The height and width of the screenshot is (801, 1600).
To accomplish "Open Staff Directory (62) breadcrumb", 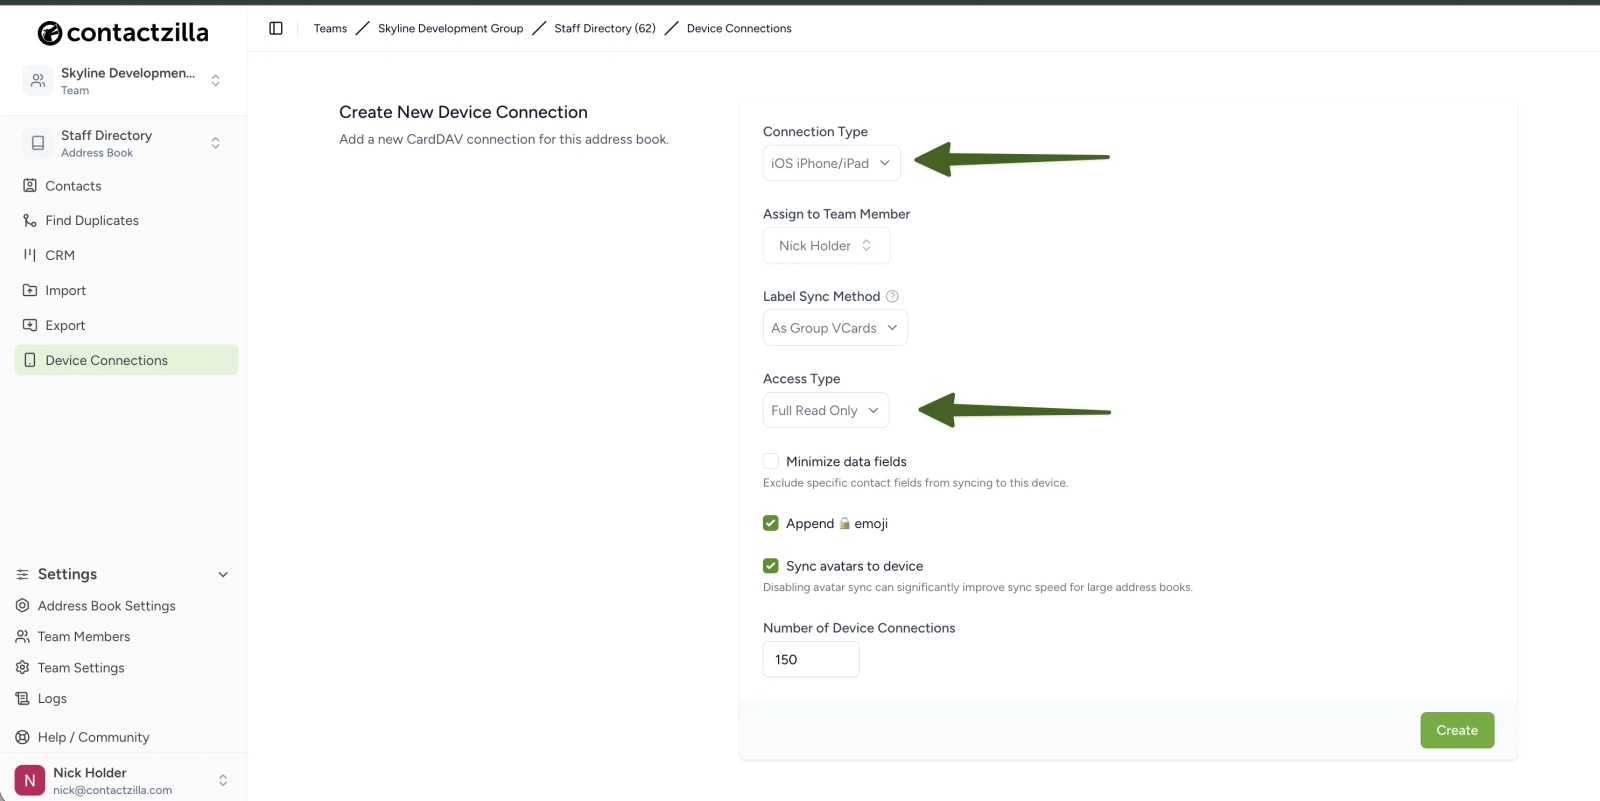I will (x=605, y=28).
